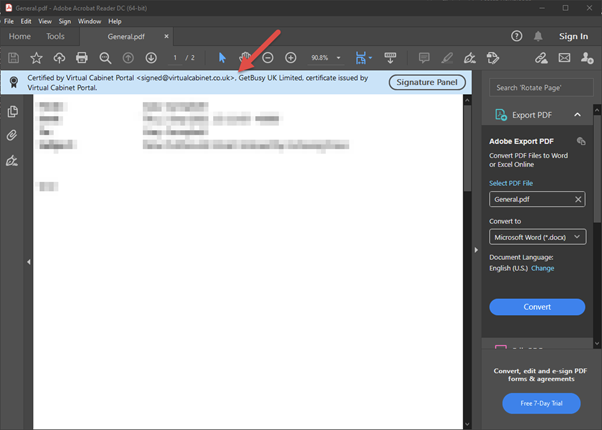Collapse the Export PDF section chevron
602x430 pixels.
click(577, 115)
